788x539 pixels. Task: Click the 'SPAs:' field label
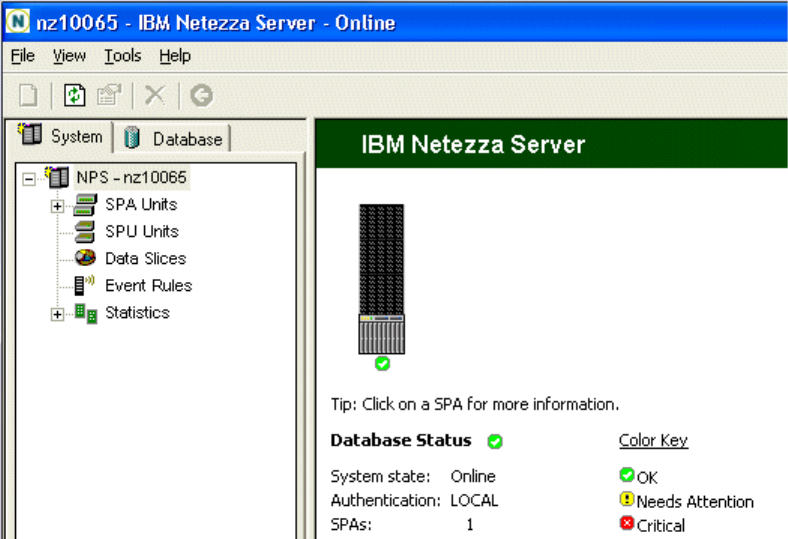[351, 525]
